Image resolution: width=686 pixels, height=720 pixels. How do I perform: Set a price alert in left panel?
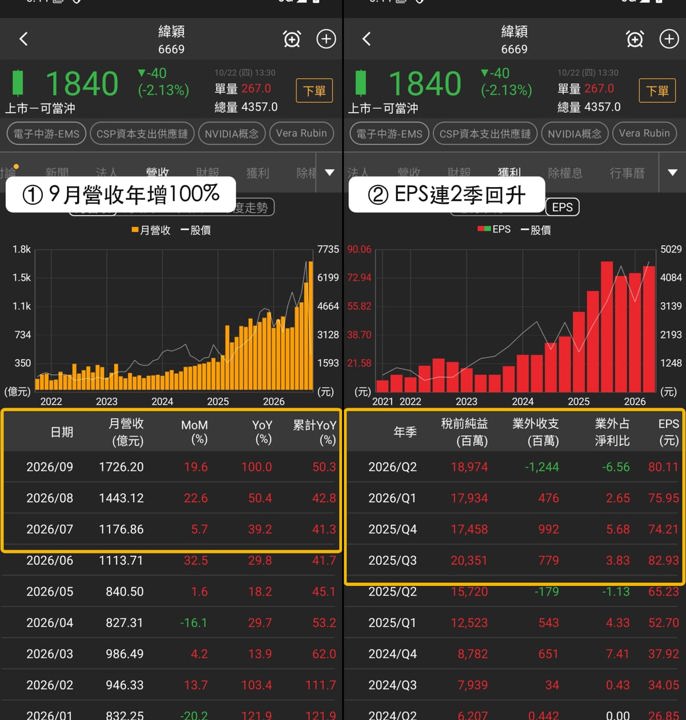[292, 39]
